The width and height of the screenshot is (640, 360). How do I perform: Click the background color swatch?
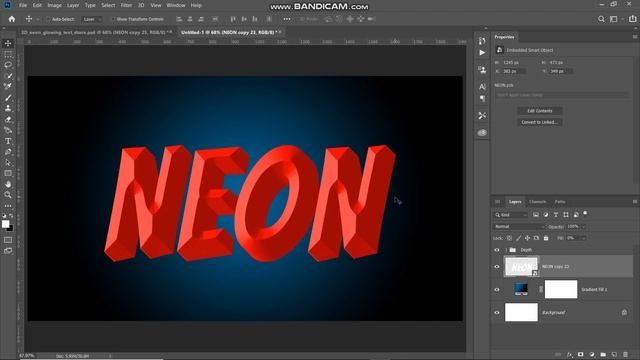pos(10,229)
